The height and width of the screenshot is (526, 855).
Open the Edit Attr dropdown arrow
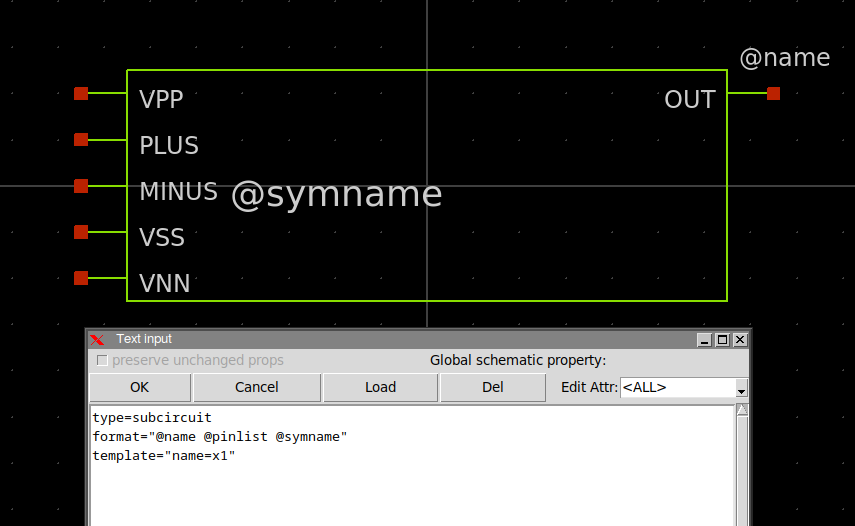741,388
